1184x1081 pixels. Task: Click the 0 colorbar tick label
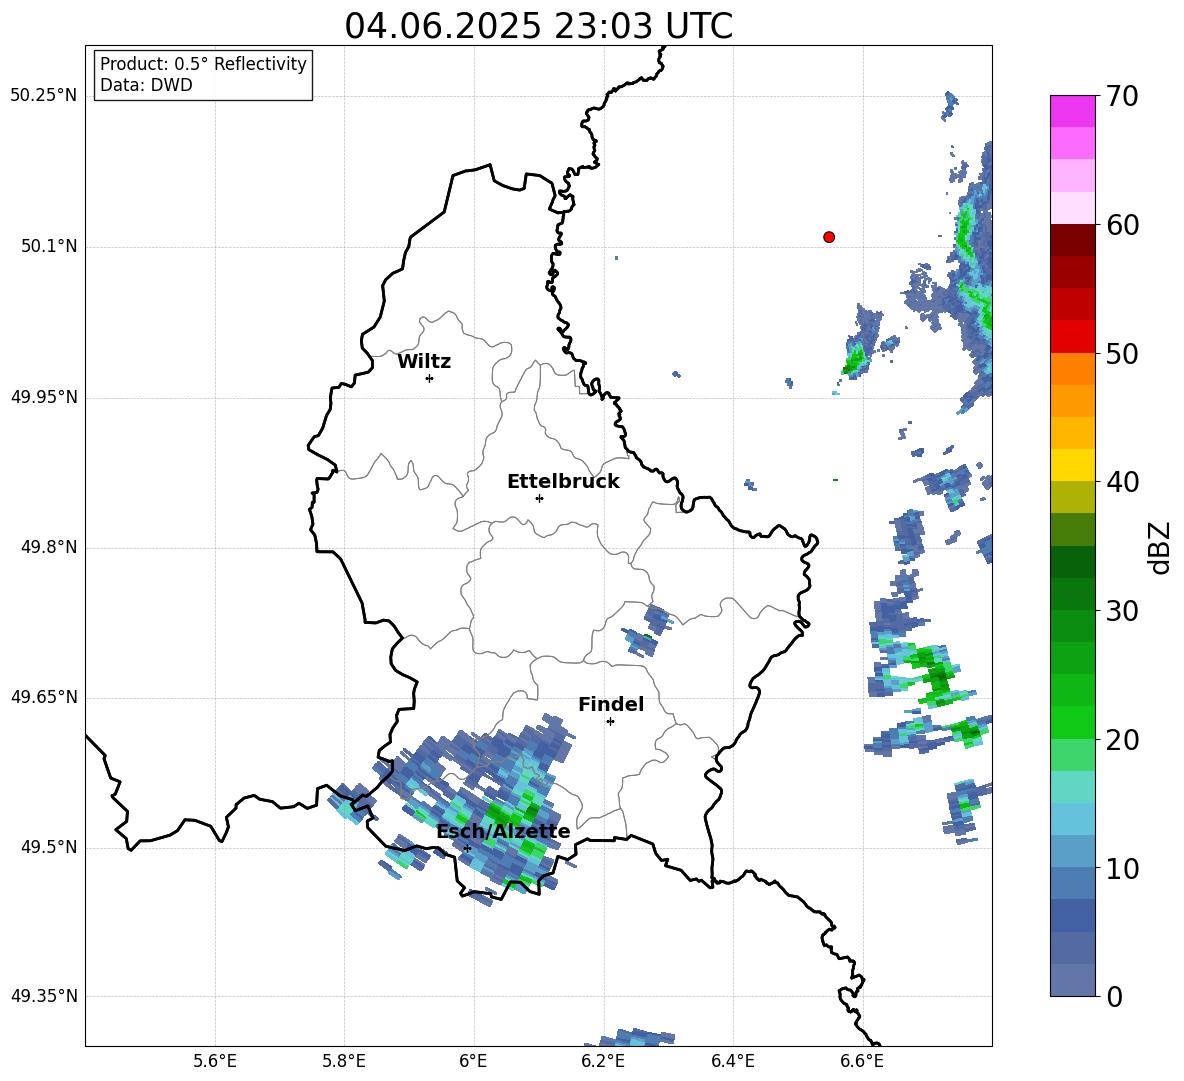coord(1114,996)
